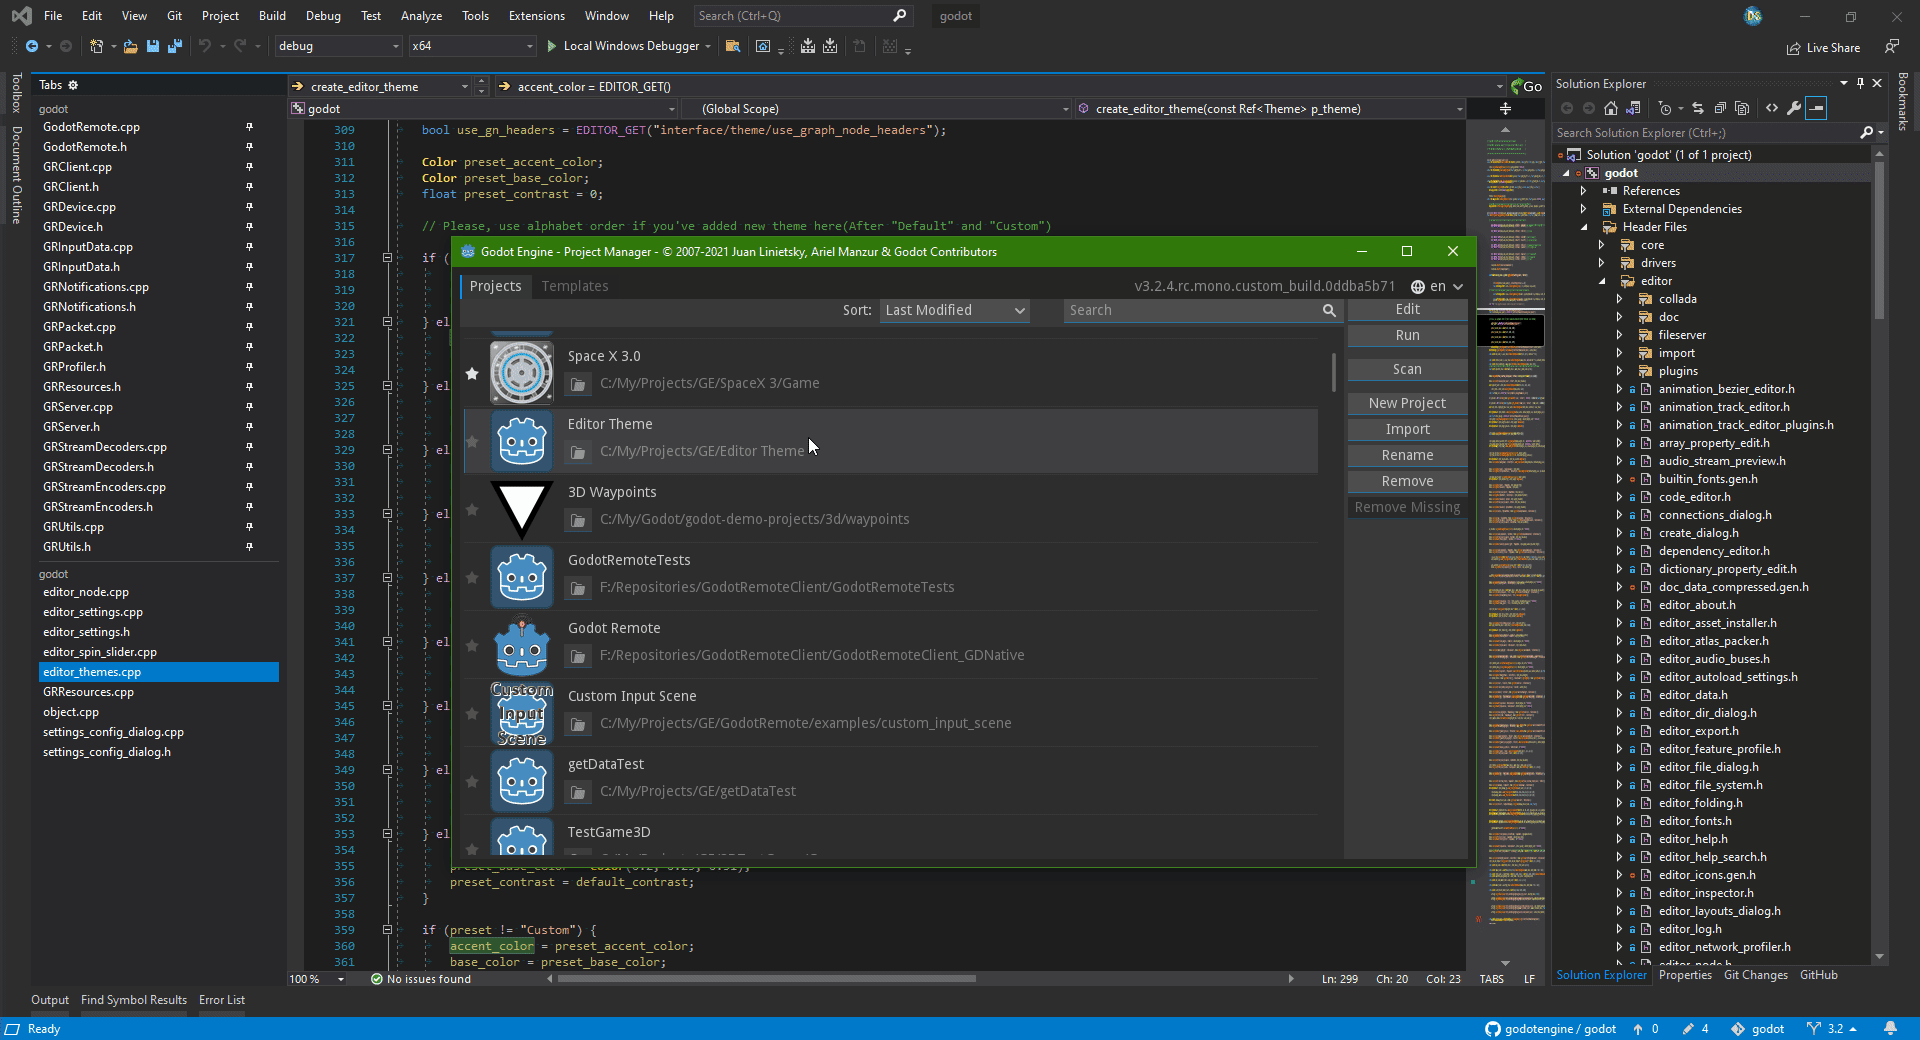Unfavorite the Space X 3.0 project star
This screenshot has height=1040, width=1920.
[472, 373]
